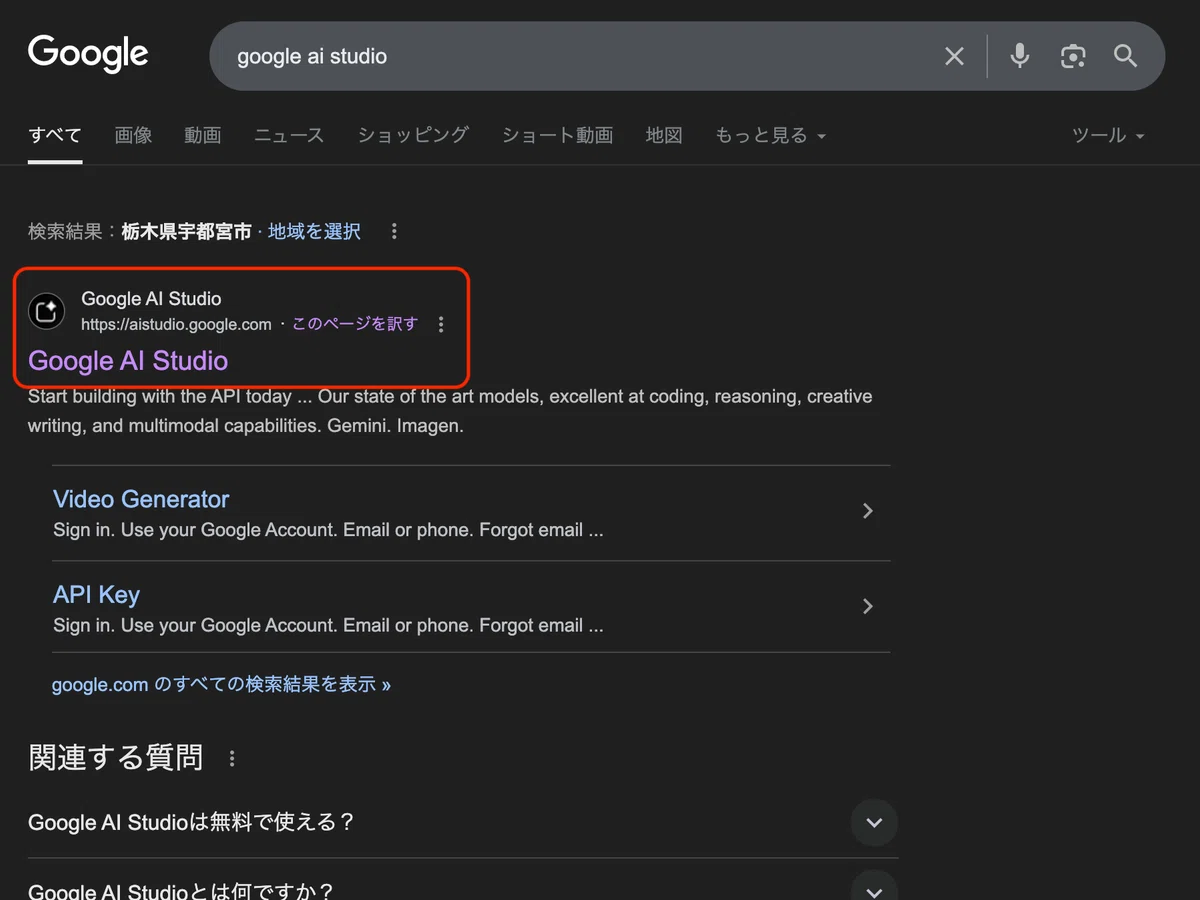Open the Google AI Studio result title

tap(128, 360)
